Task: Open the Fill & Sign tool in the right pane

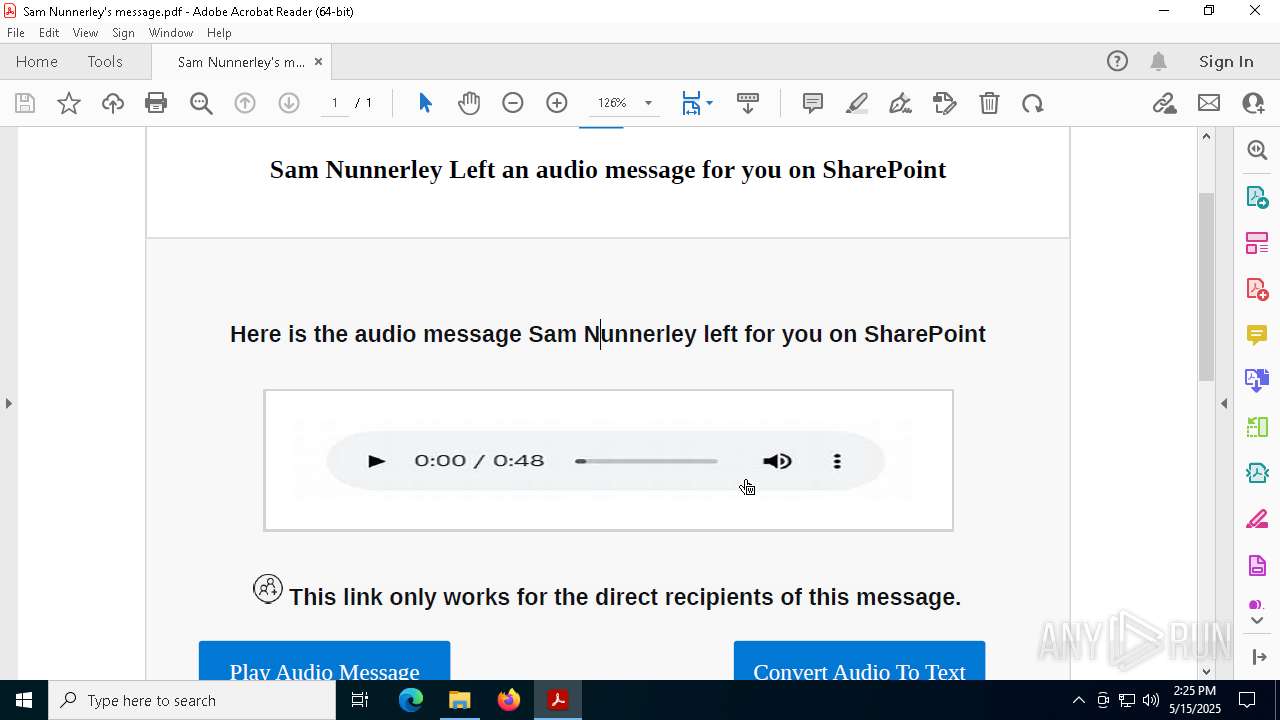Action: point(1257,520)
